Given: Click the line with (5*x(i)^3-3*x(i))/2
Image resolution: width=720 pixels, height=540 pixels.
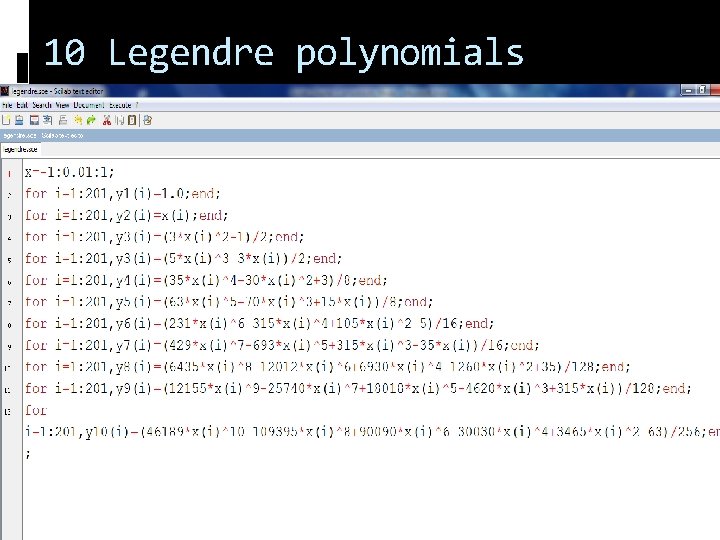Looking at the screenshot, I should [183, 259].
